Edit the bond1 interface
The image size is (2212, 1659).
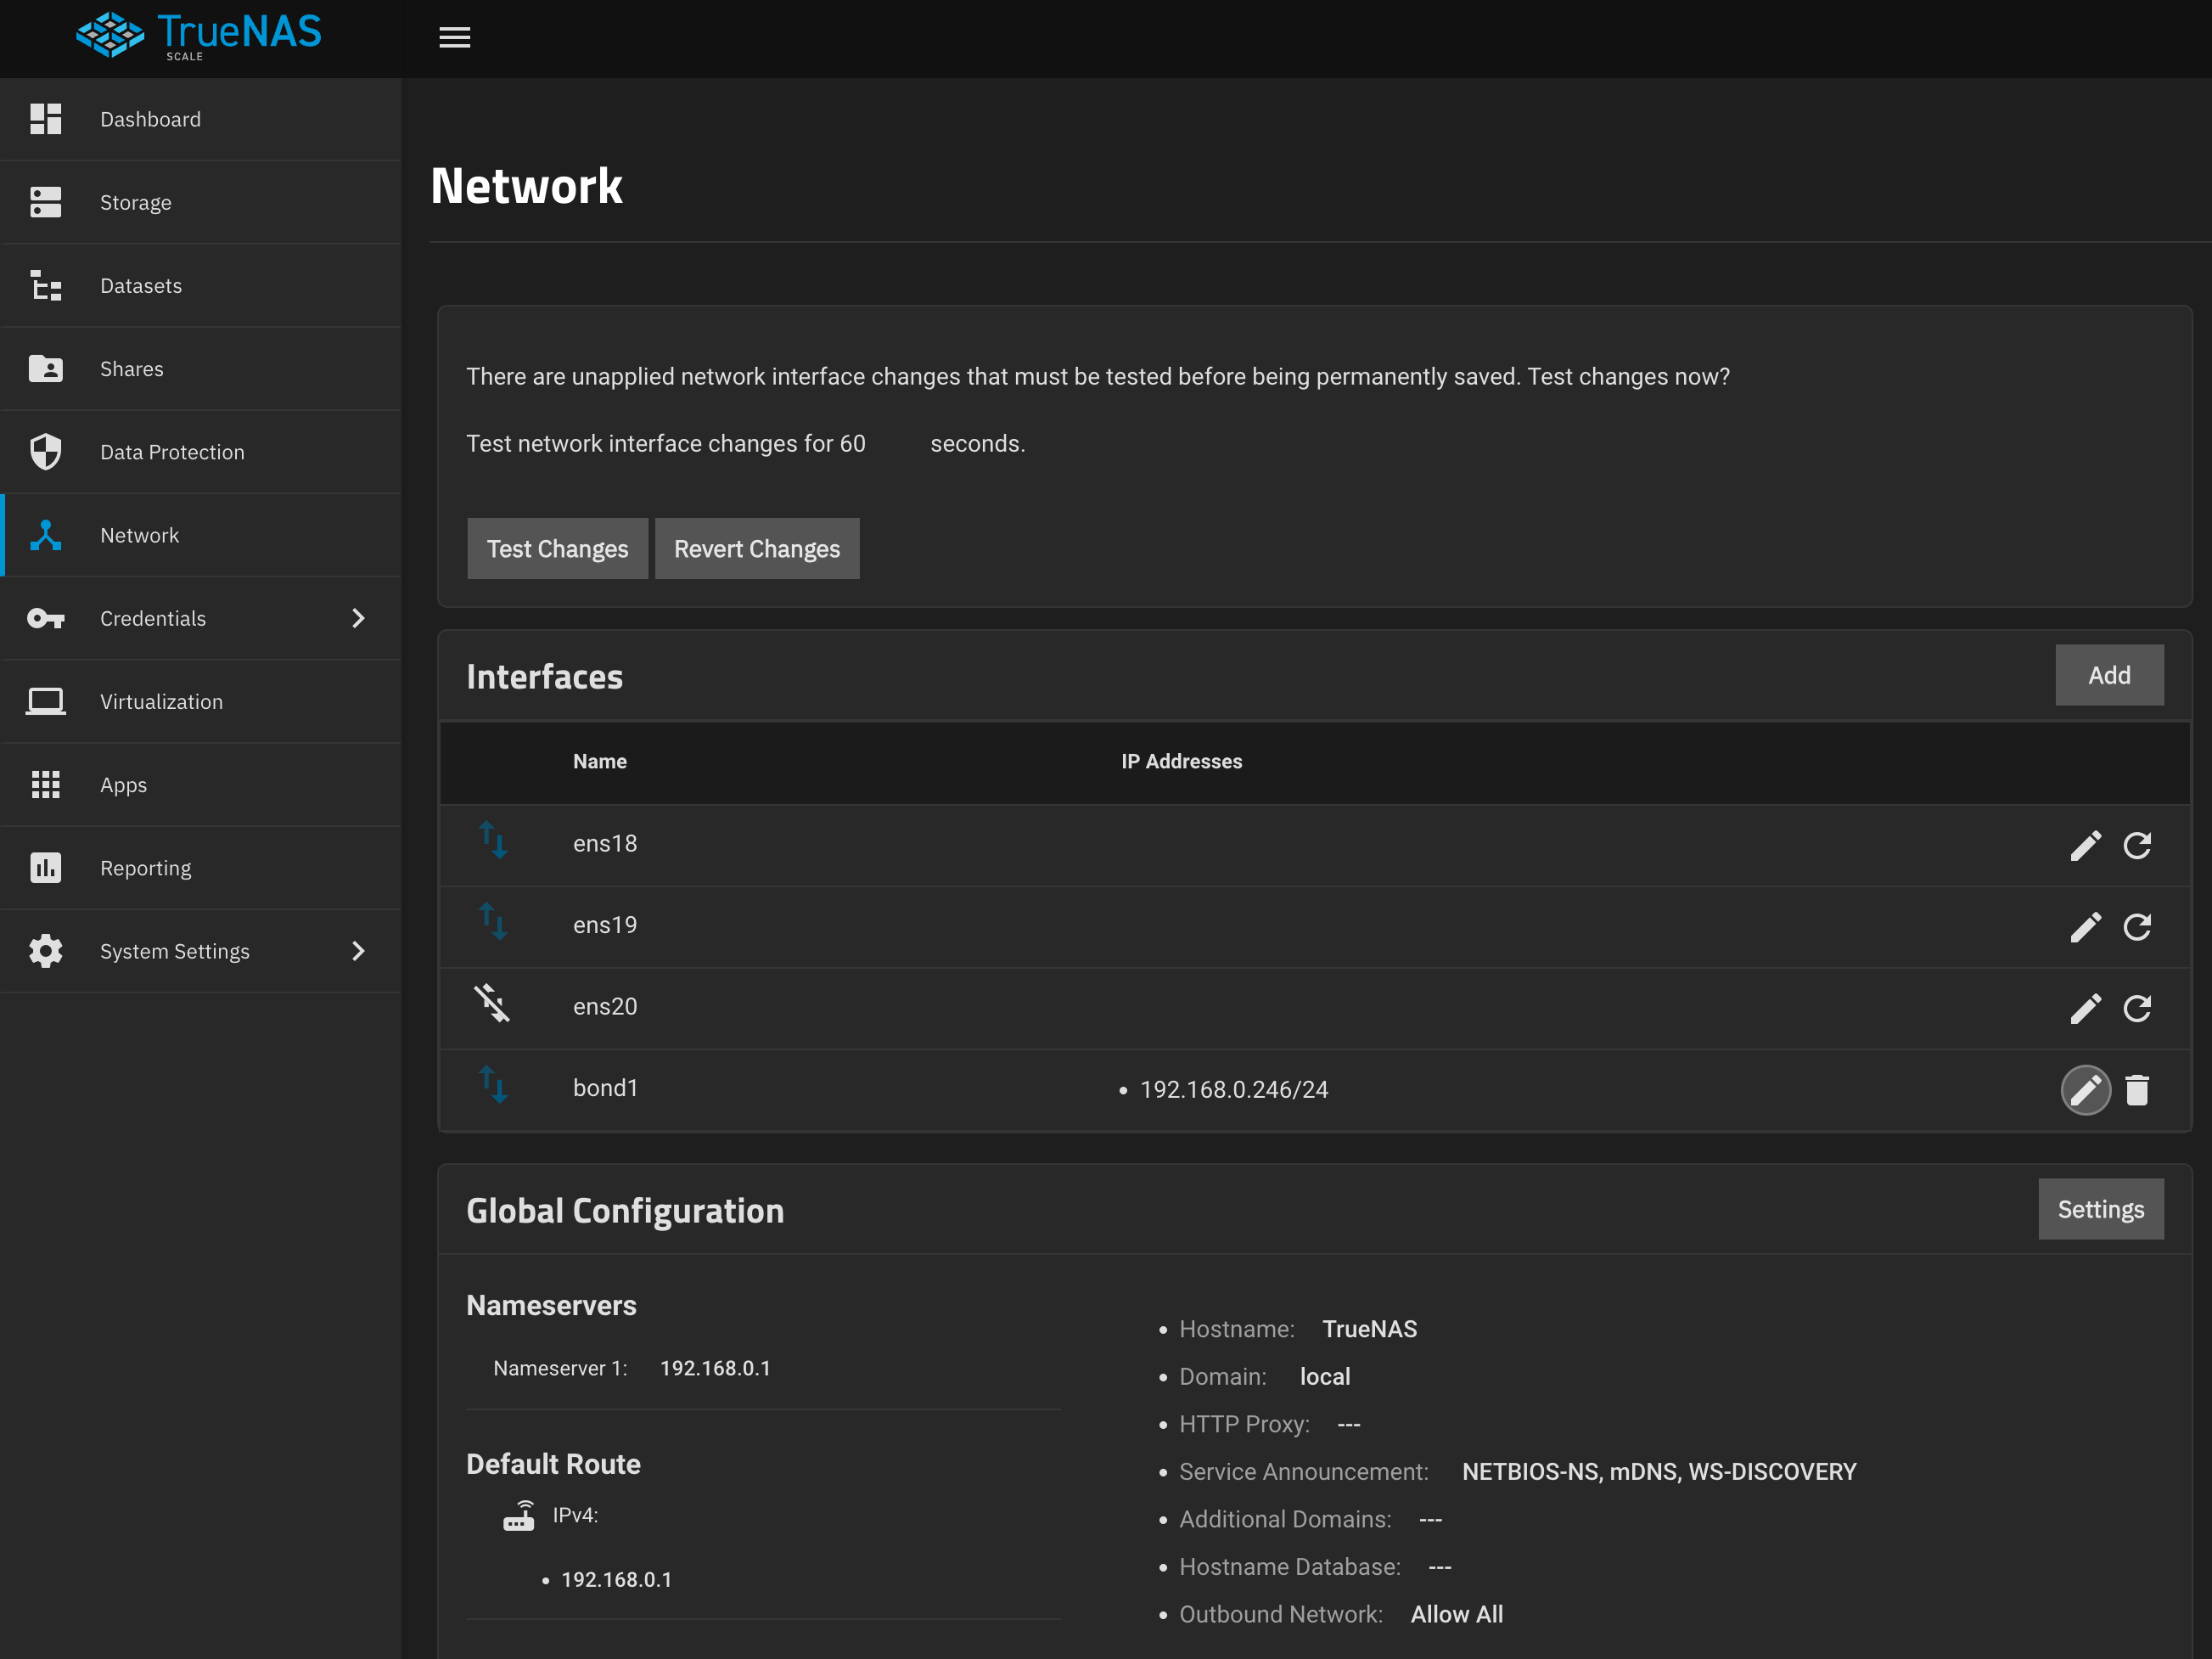(x=2086, y=1090)
